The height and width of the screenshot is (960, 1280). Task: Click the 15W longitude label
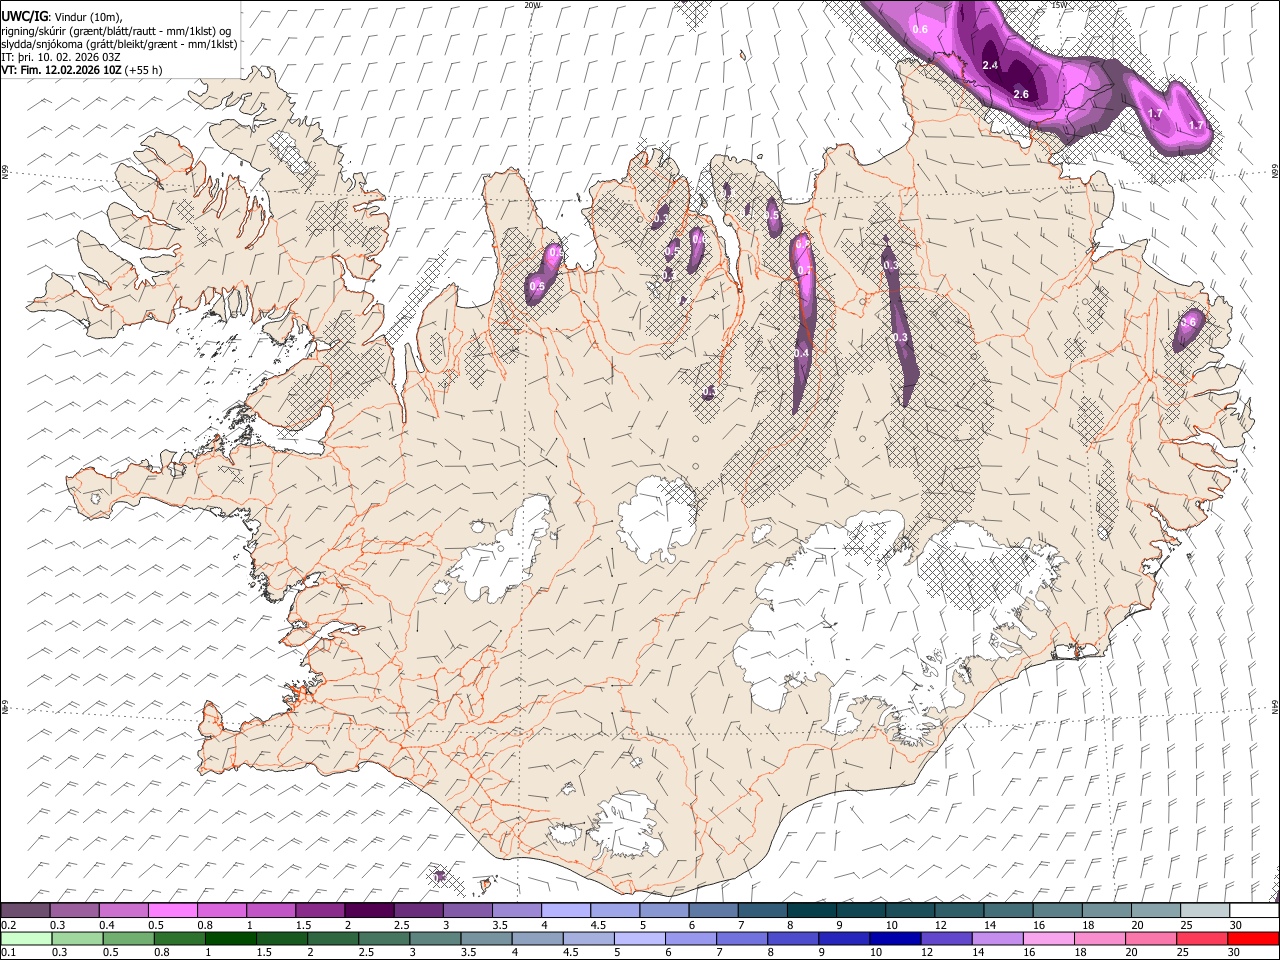point(1059,5)
